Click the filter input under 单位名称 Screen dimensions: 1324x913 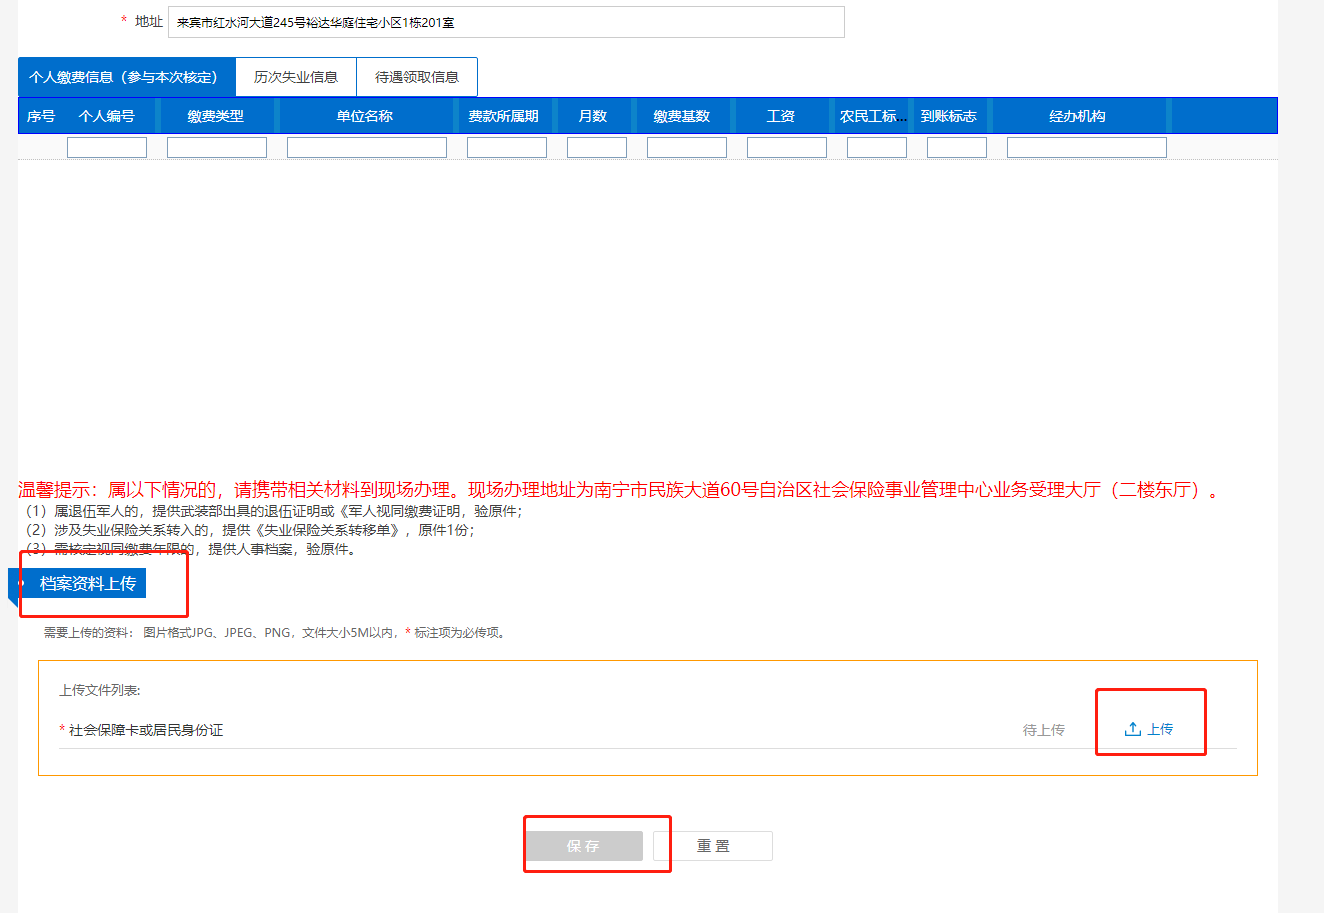pos(367,148)
